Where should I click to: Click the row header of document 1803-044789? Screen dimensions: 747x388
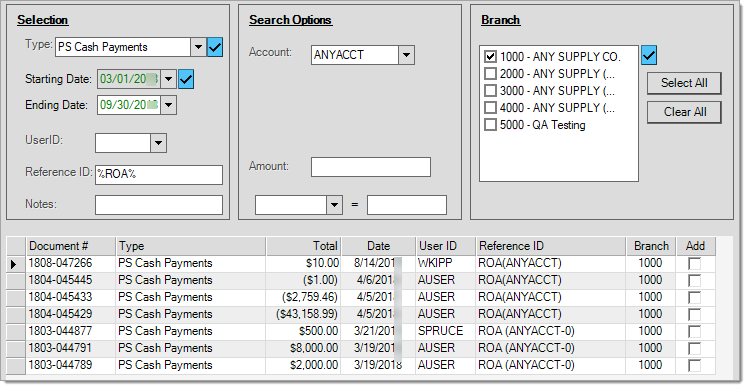point(16,365)
